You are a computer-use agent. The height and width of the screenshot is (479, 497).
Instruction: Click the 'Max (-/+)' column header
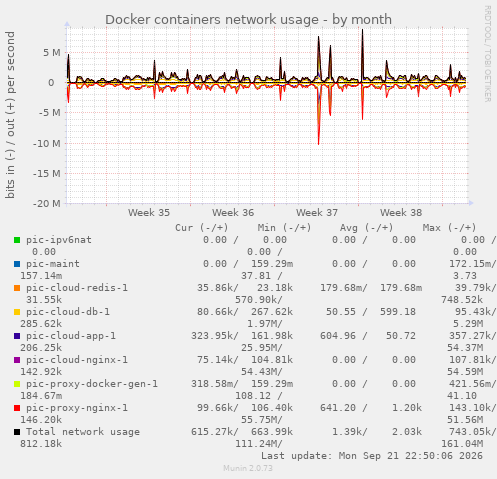point(449,228)
